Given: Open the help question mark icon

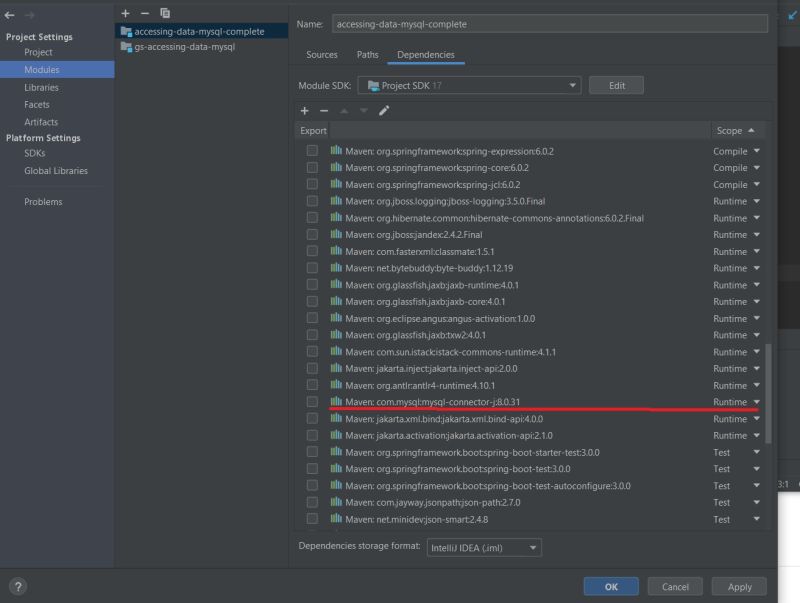Looking at the screenshot, I should click(x=17, y=587).
